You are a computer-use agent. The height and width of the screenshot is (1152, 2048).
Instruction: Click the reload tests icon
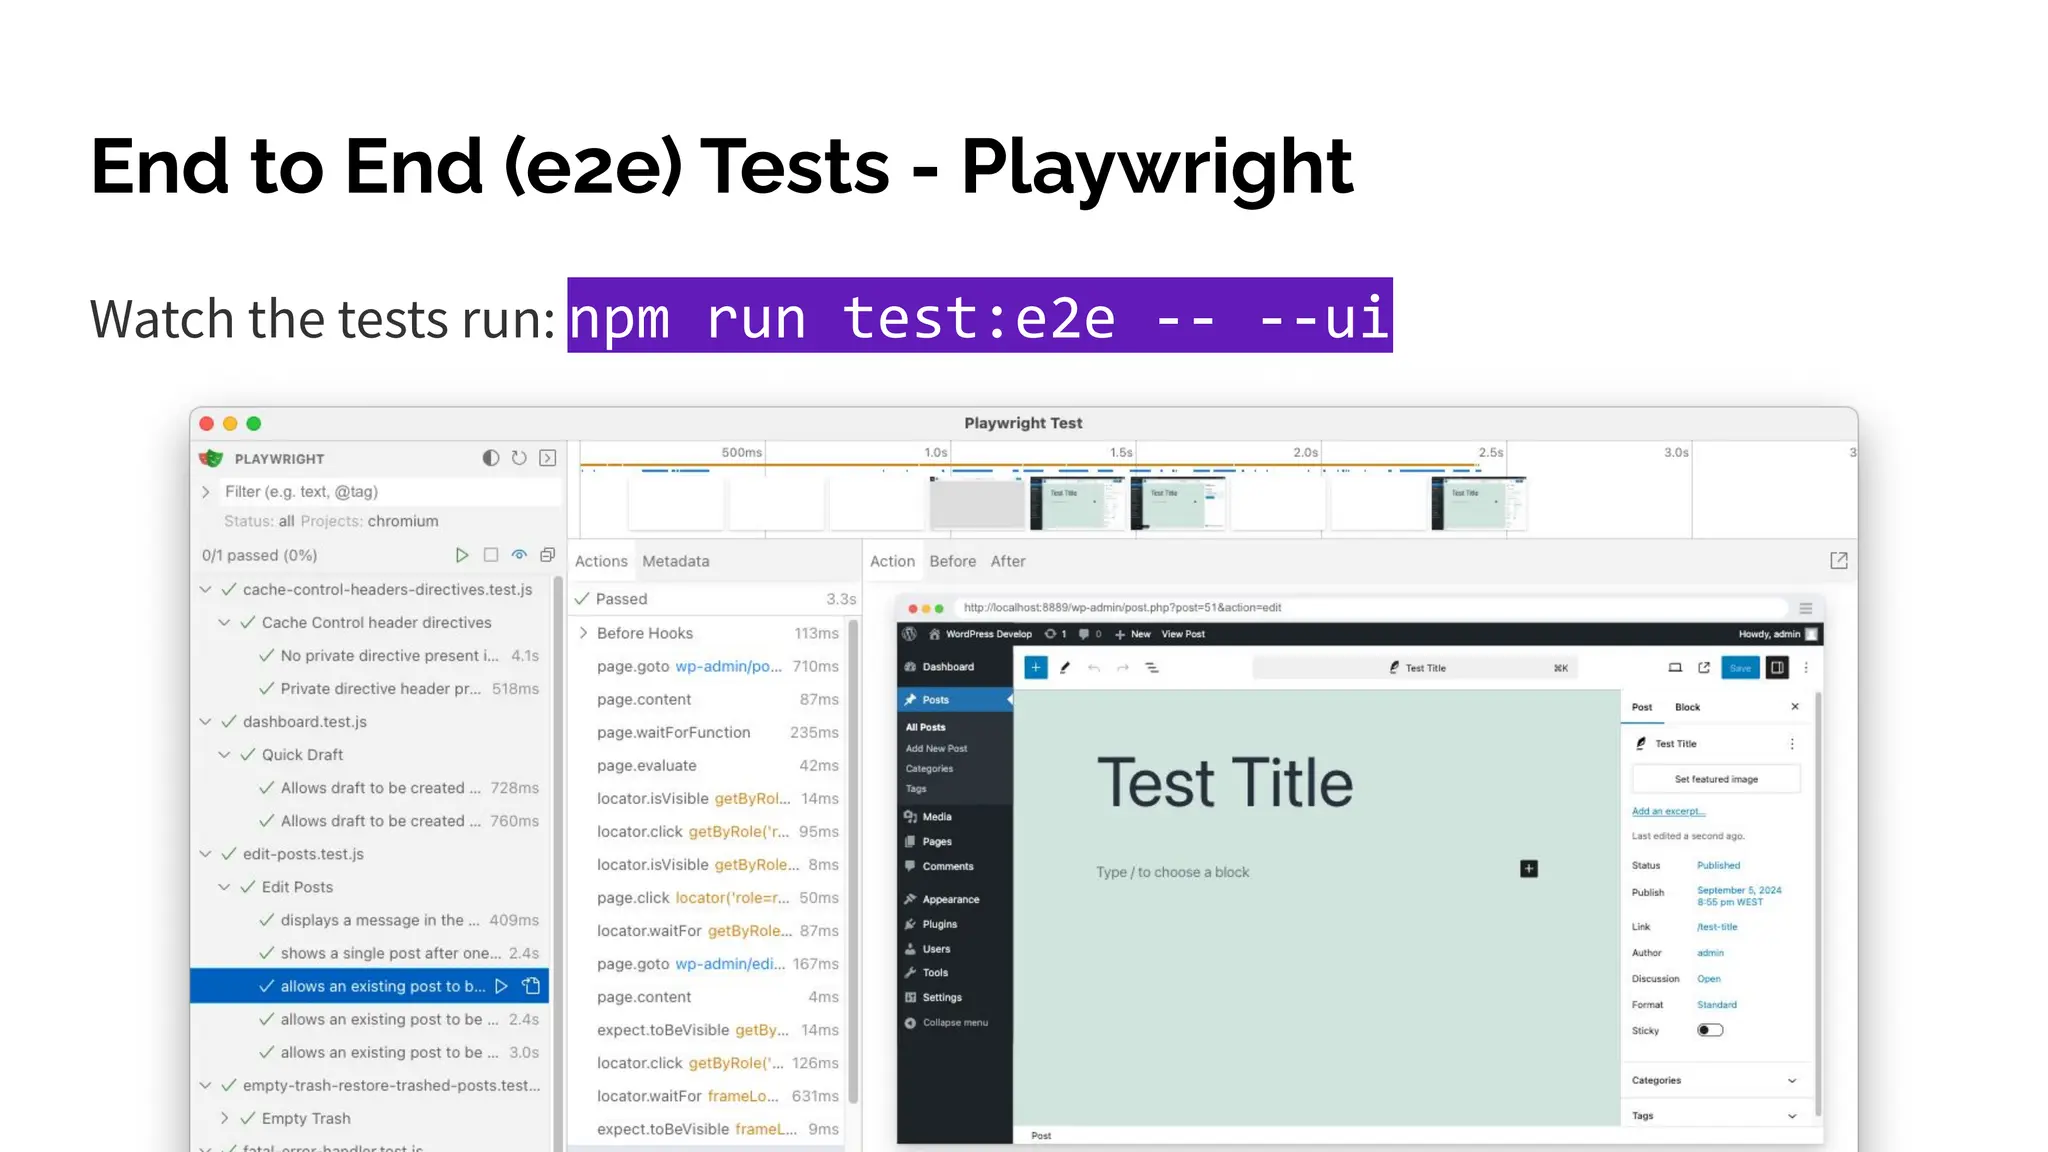(519, 458)
